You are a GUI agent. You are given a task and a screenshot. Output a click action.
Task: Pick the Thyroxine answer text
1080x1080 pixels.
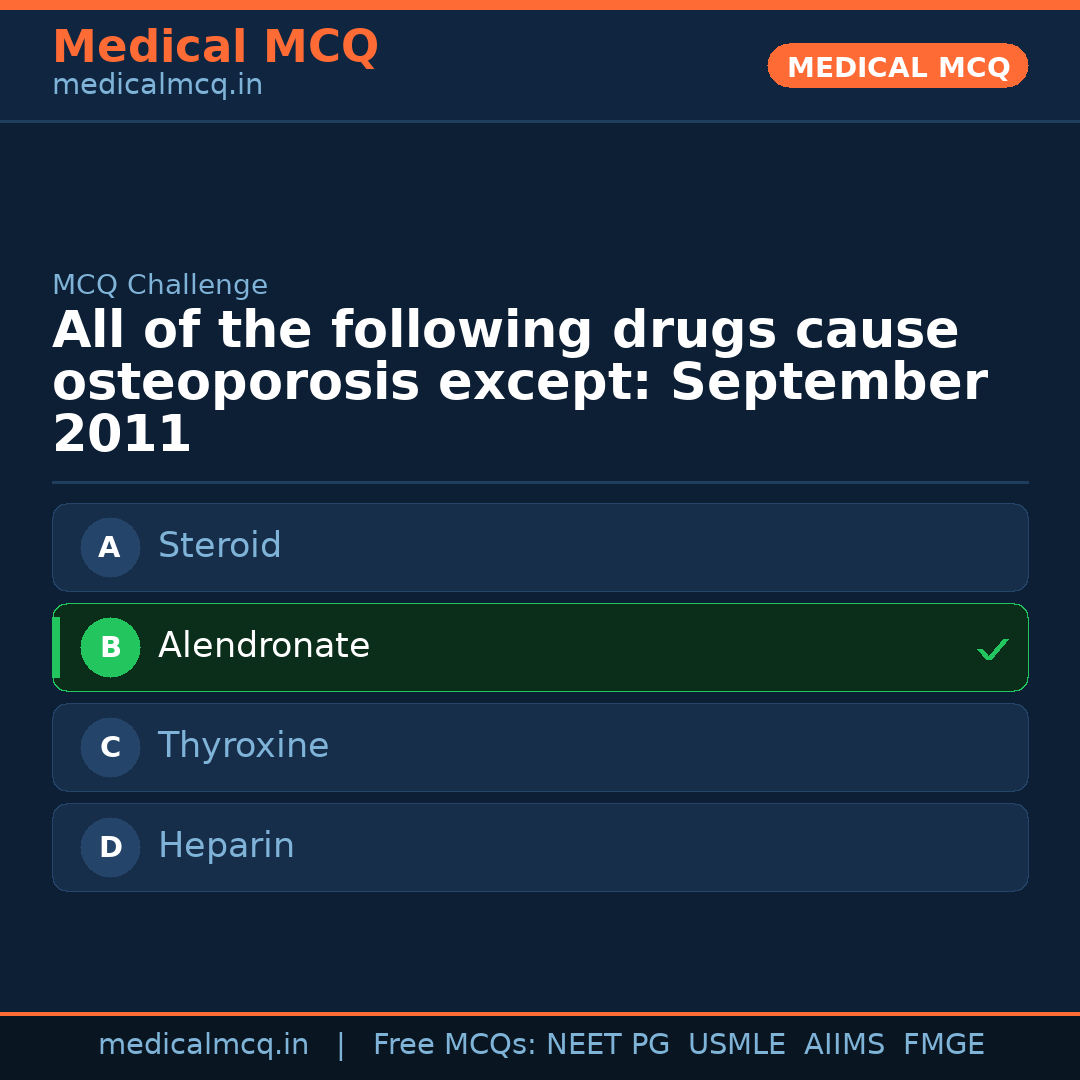pyautogui.click(x=243, y=746)
